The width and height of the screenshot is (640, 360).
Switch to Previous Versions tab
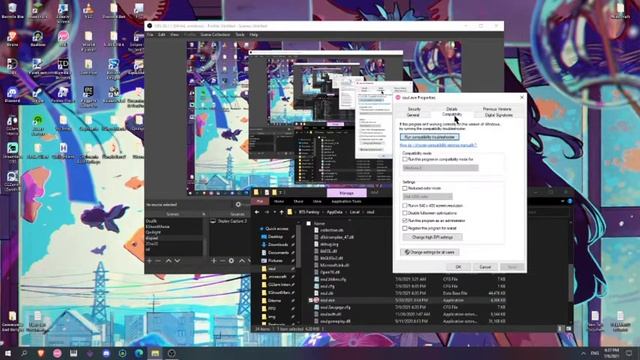point(497,109)
